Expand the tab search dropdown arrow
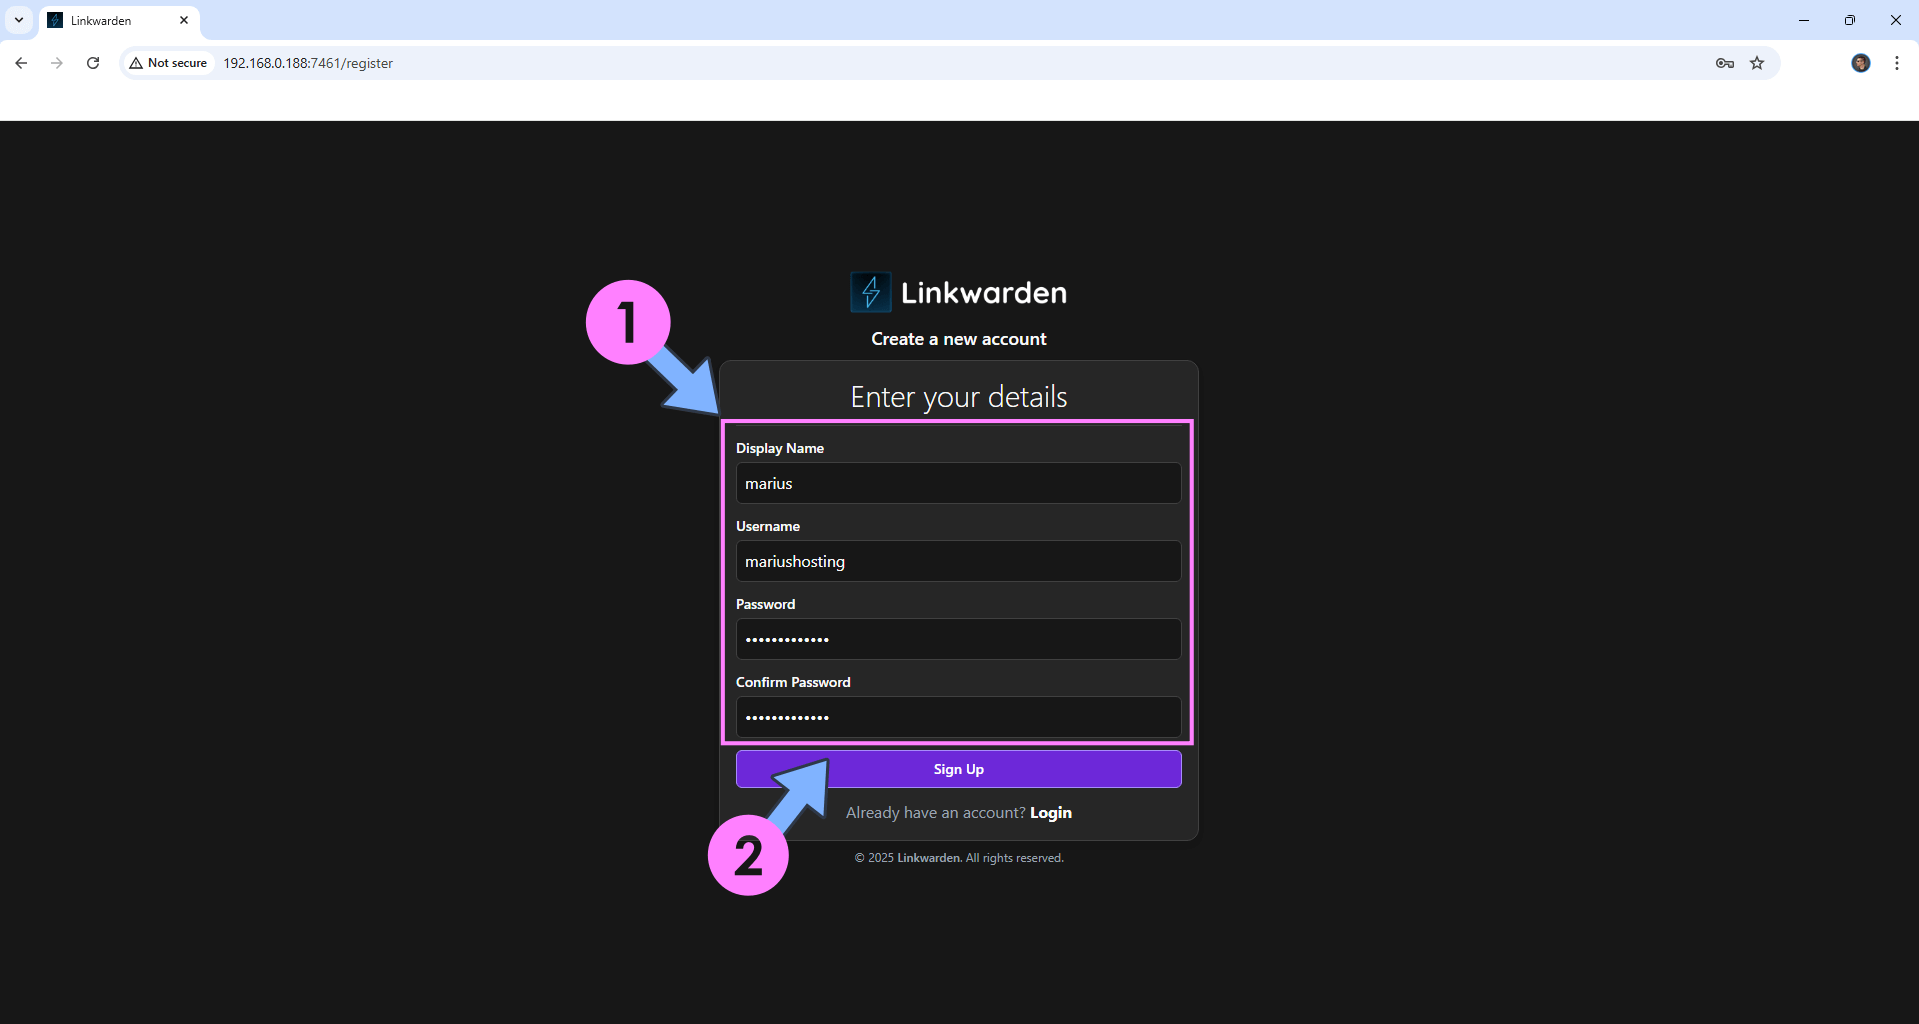 click(19, 20)
